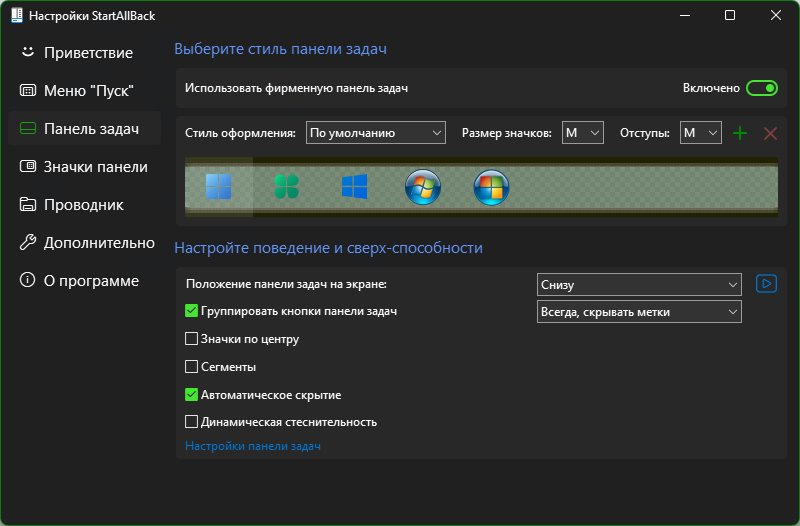Pick the Windows 10 flat logo start icon
This screenshot has width=800, height=526.
355,187
